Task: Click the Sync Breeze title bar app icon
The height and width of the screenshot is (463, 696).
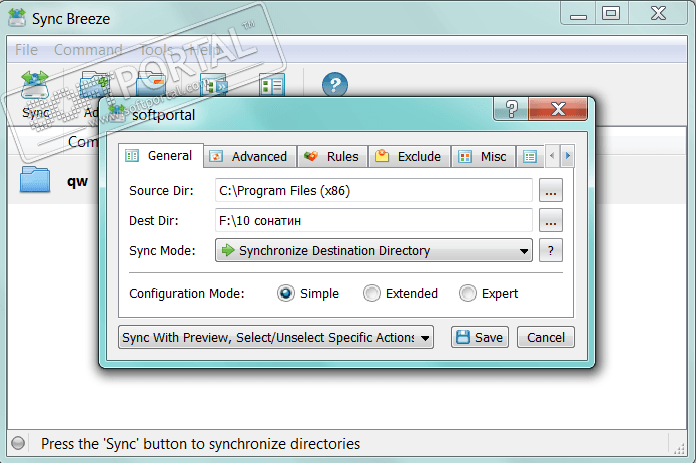Action: point(17,18)
